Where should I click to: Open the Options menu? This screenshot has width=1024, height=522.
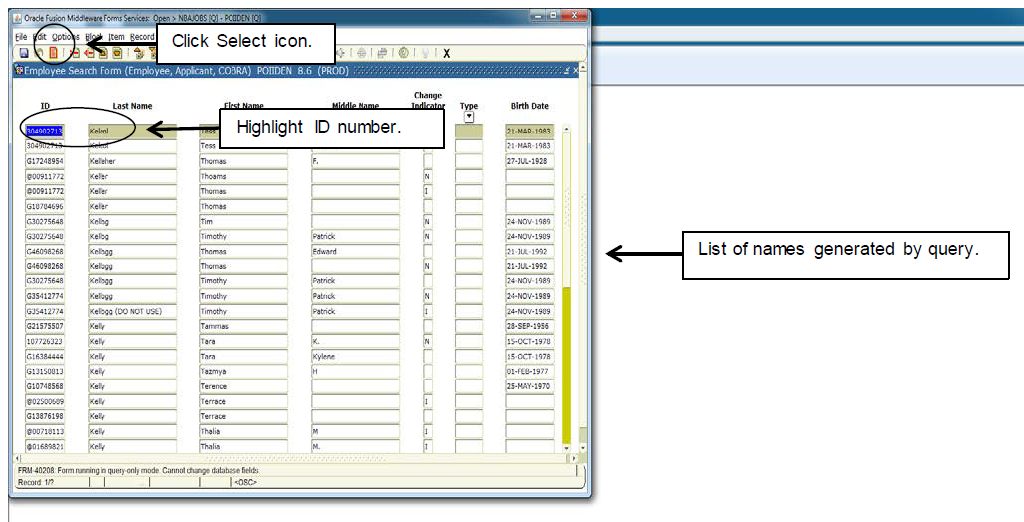pos(66,37)
